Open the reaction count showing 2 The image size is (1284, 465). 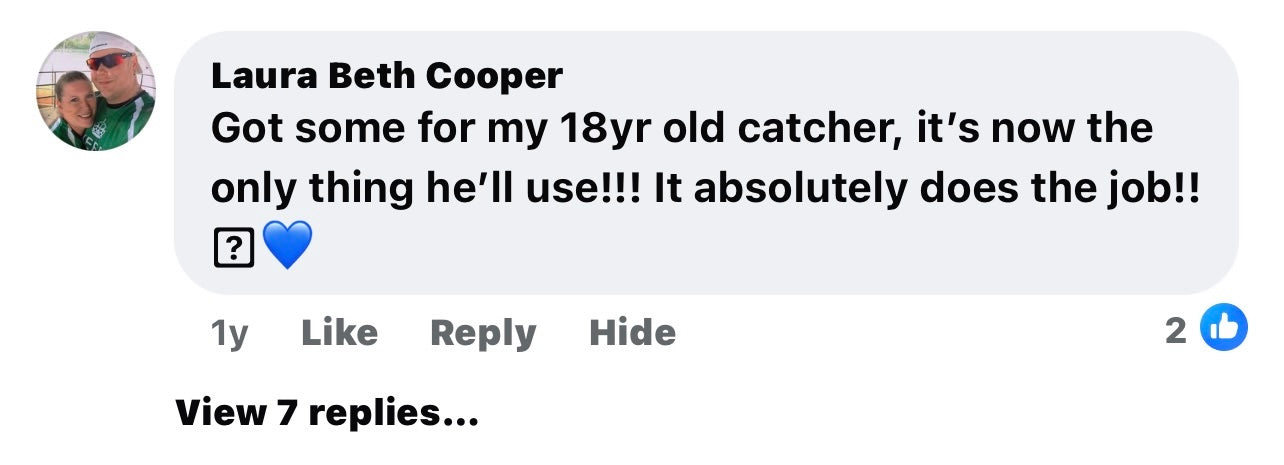[x=1176, y=329]
